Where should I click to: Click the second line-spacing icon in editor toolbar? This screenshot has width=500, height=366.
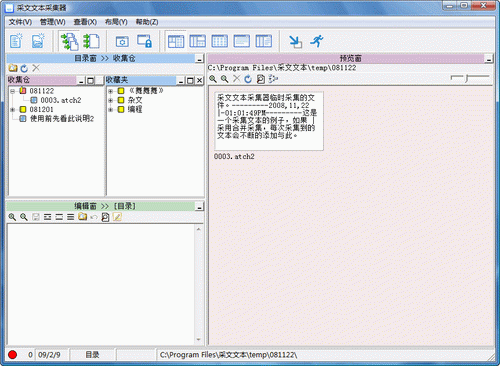59,217
